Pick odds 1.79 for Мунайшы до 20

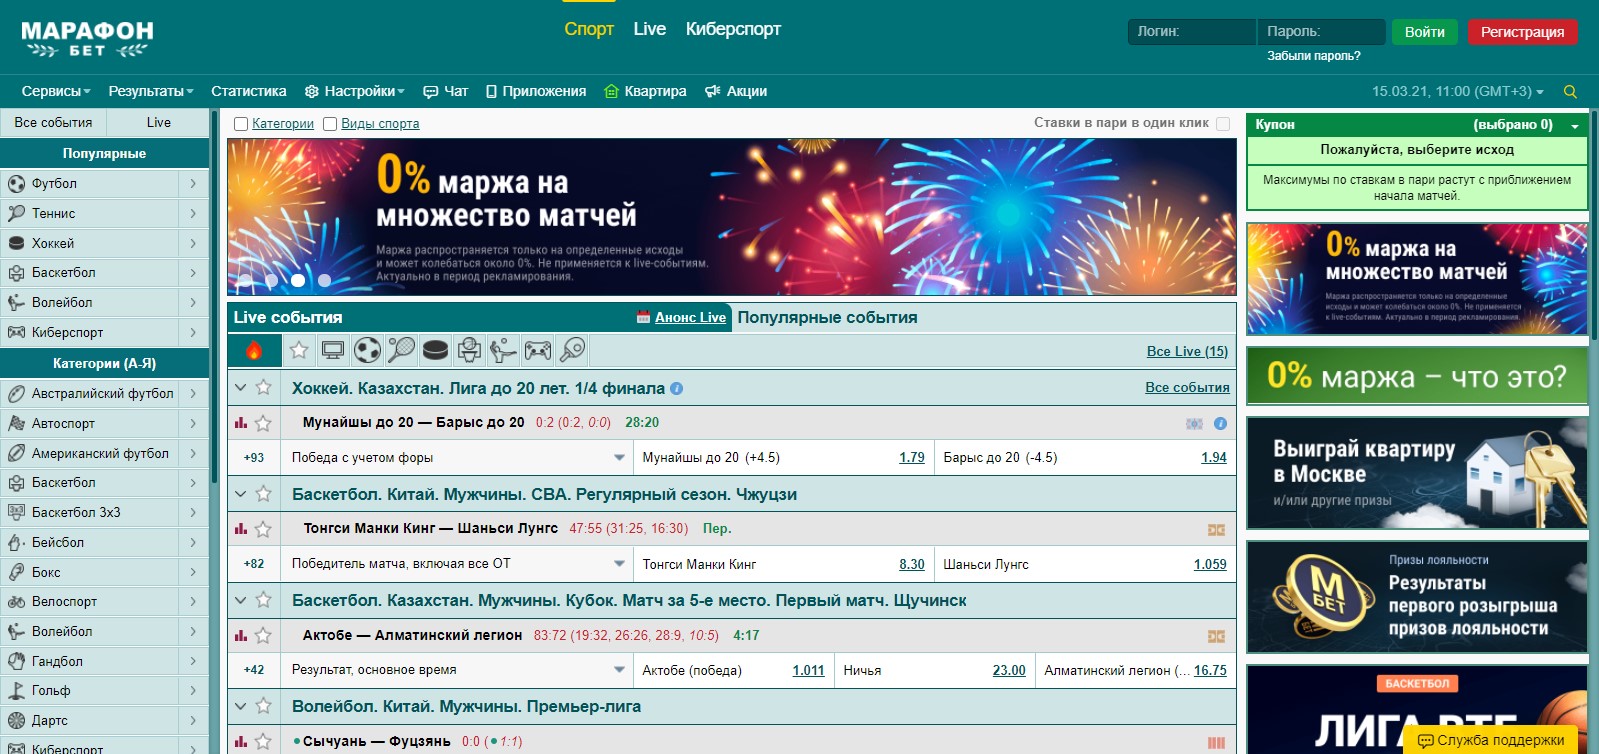pos(912,457)
